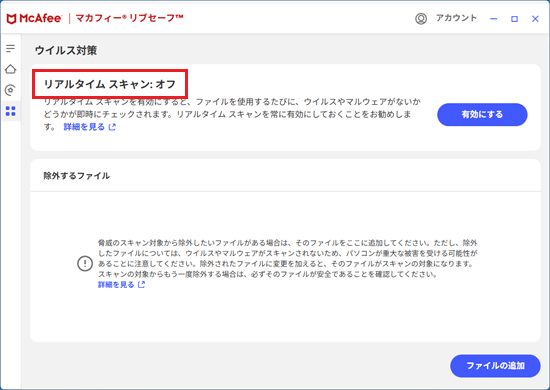Click the 除外するファイル section title
Screen dimensions: 550x390
(76, 176)
